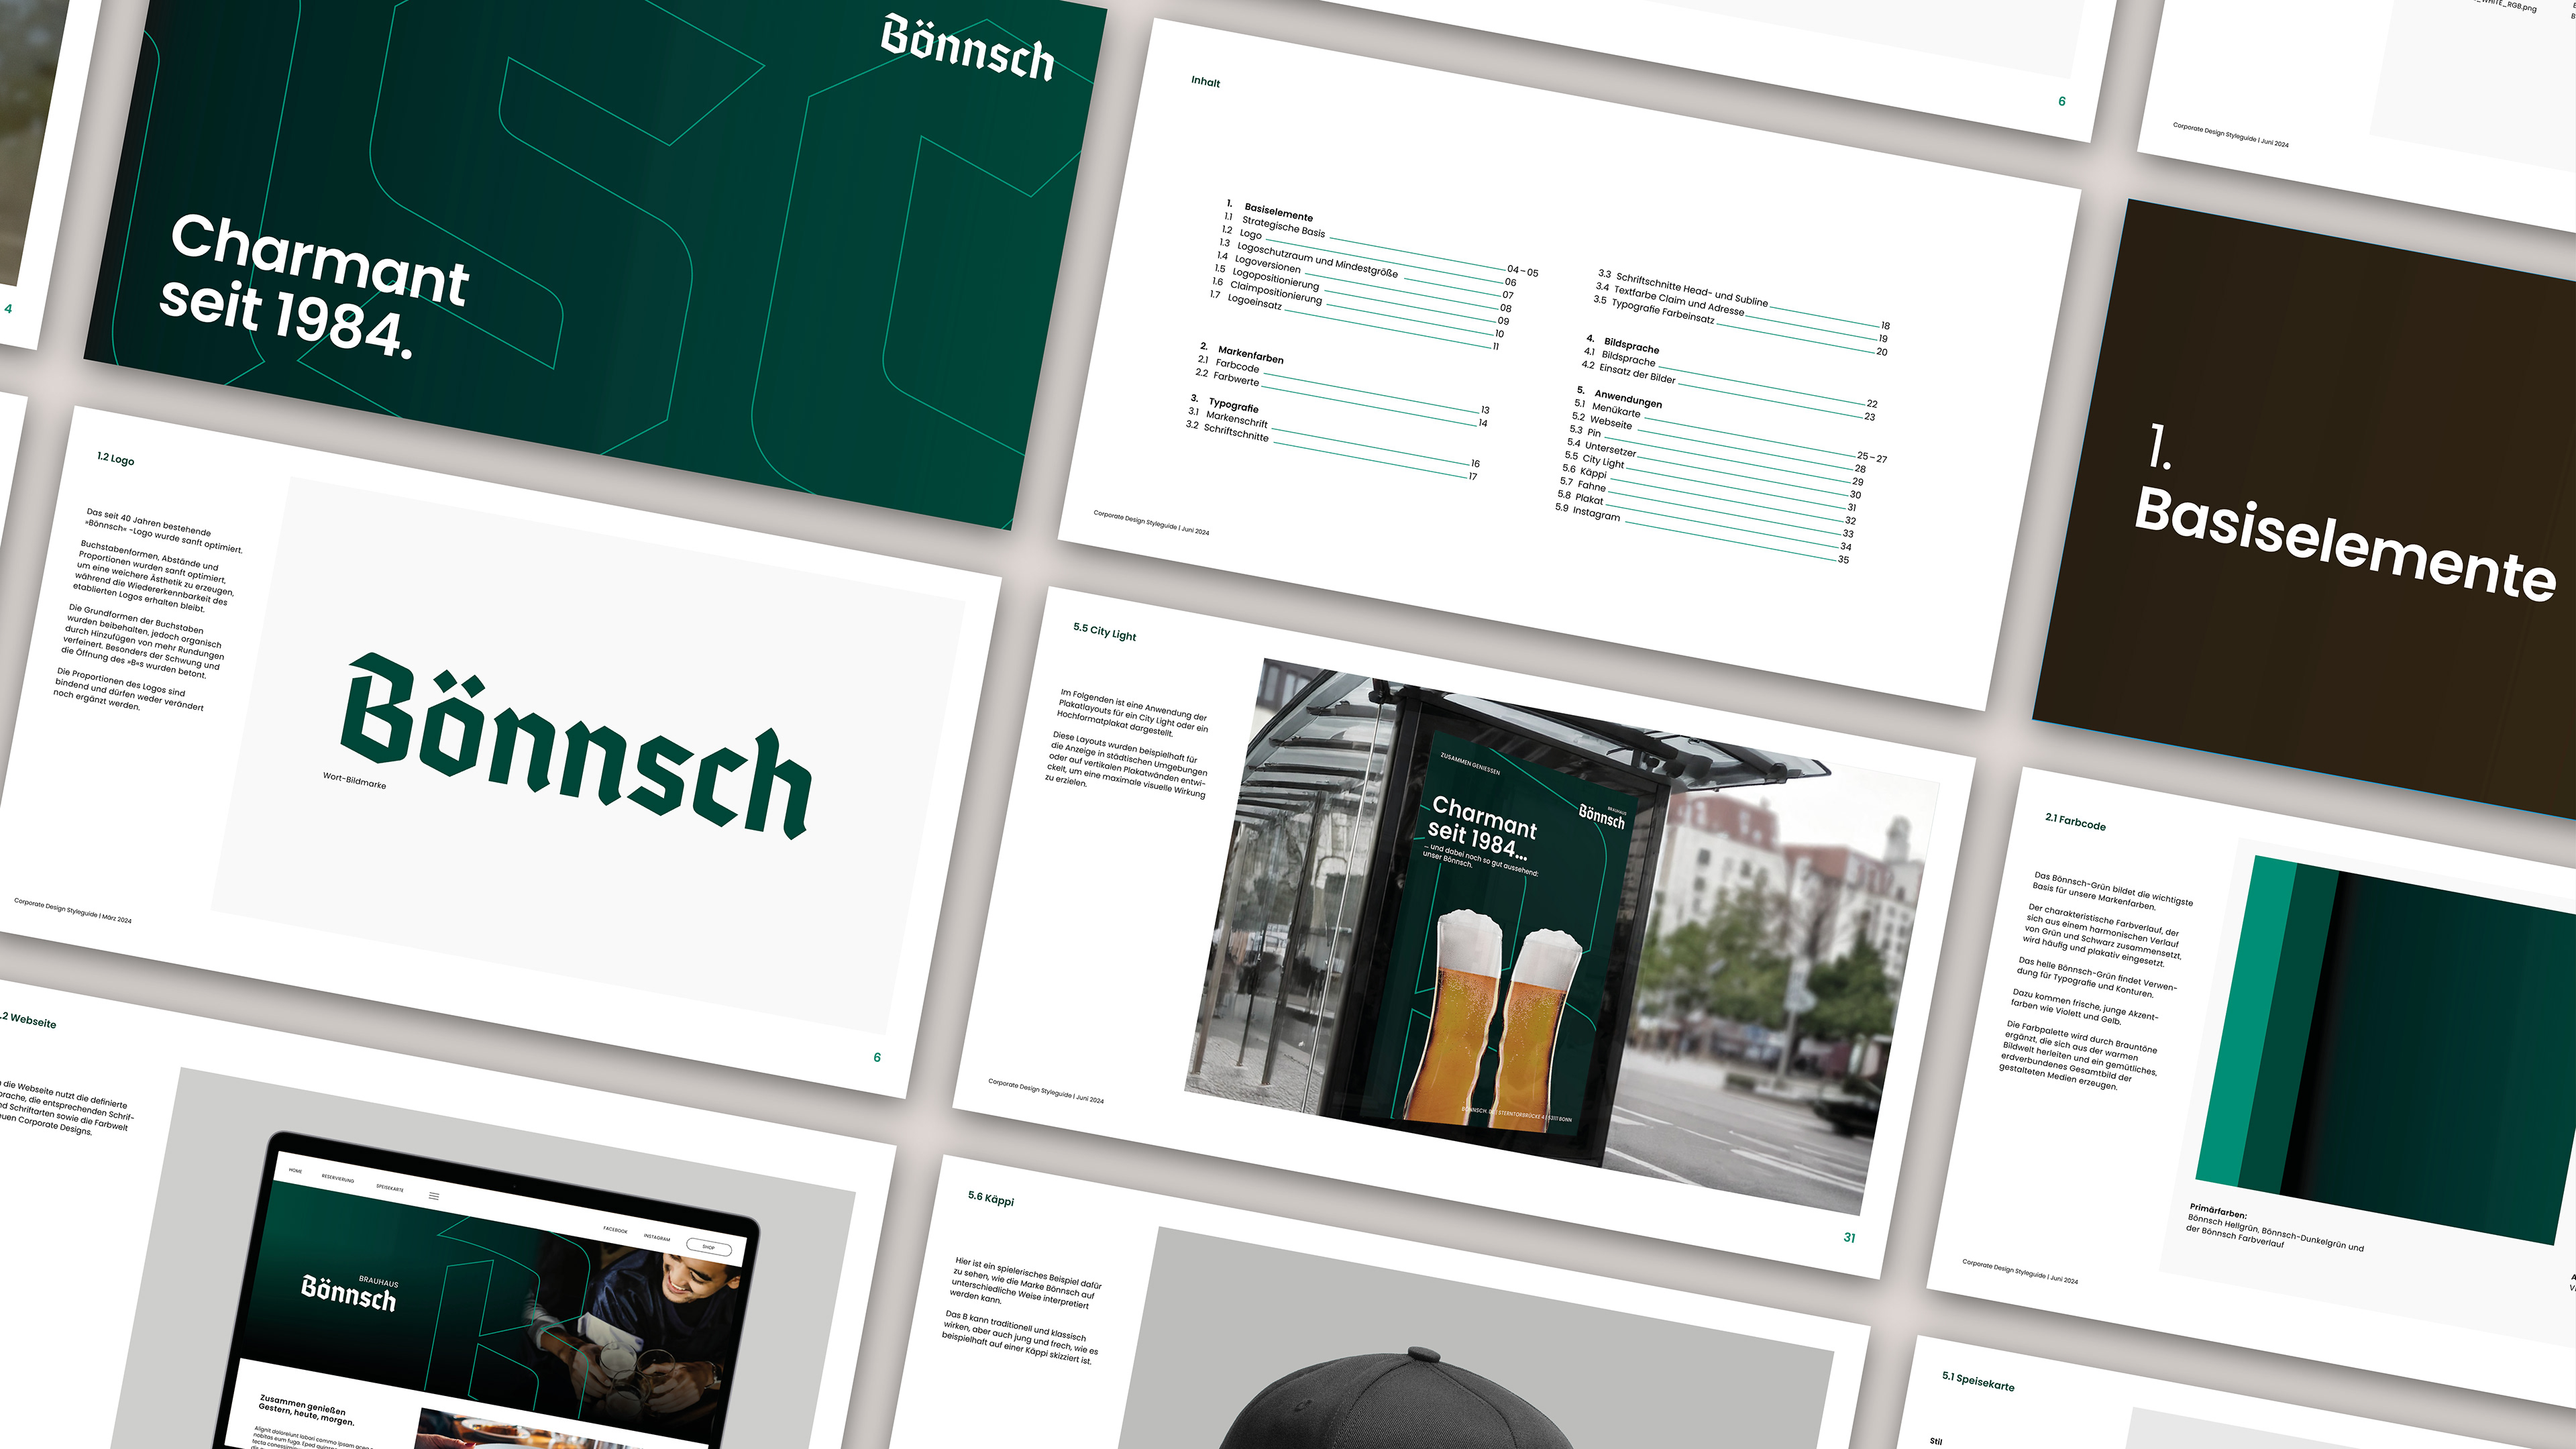
Task: Click contents entry "3.4 Textfarbe Claim und Adresse"
Action: pos(1669,299)
